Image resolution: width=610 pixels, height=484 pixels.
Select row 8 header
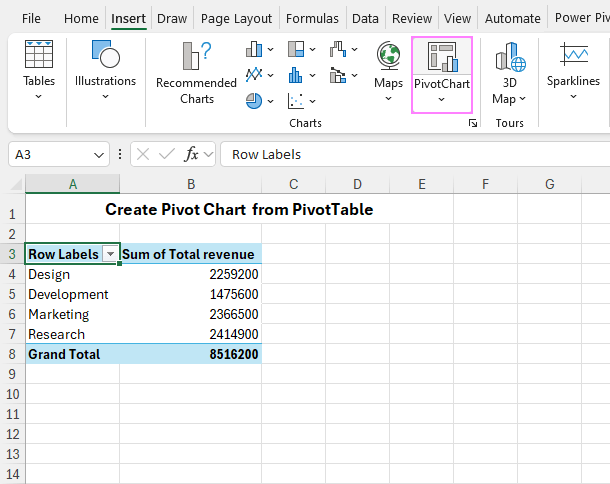click(x=12, y=354)
